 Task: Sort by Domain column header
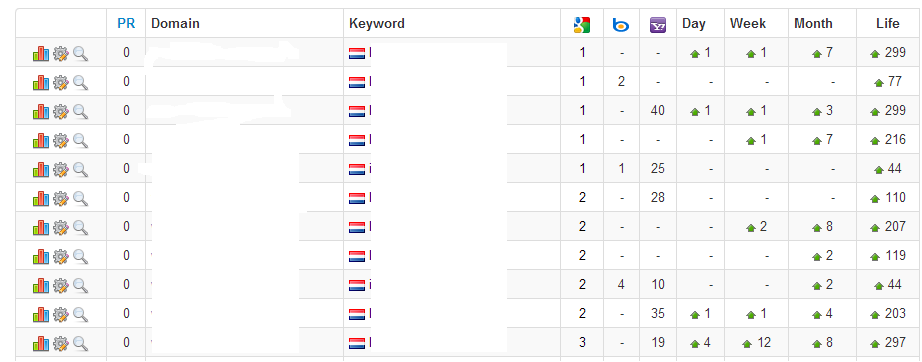click(x=175, y=24)
